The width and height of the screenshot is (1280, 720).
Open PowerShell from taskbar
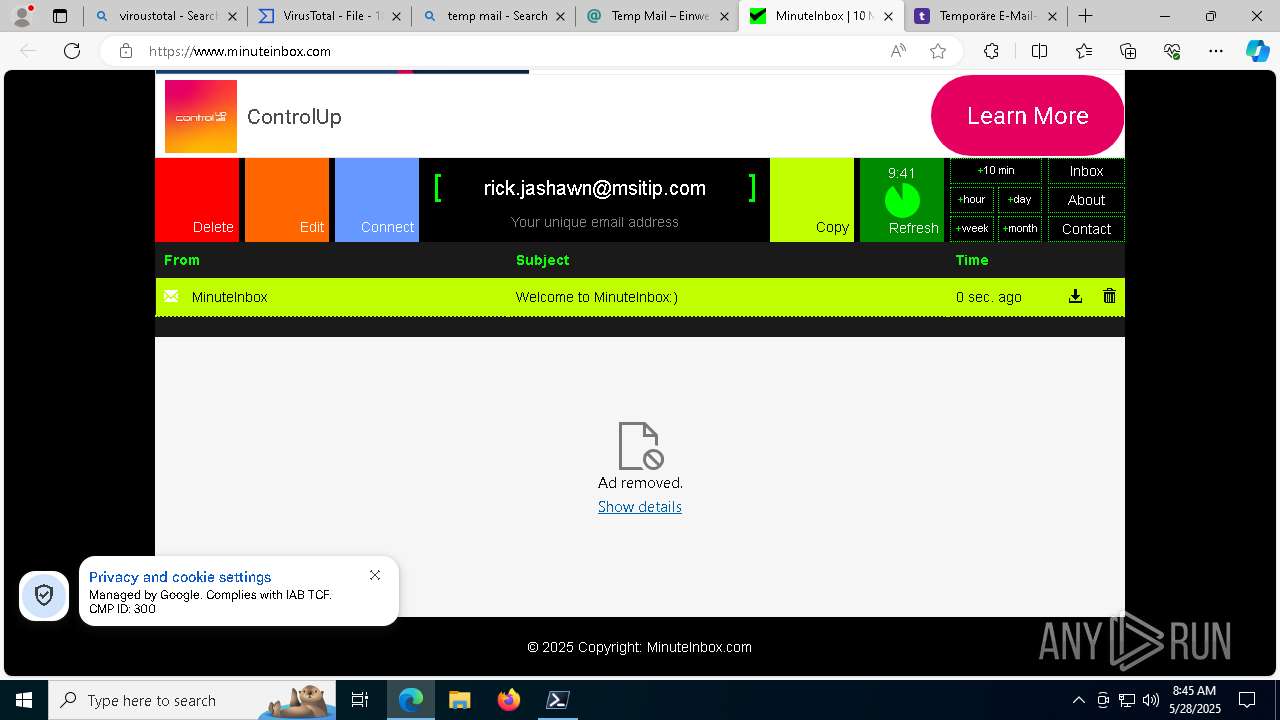tap(557, 700)
